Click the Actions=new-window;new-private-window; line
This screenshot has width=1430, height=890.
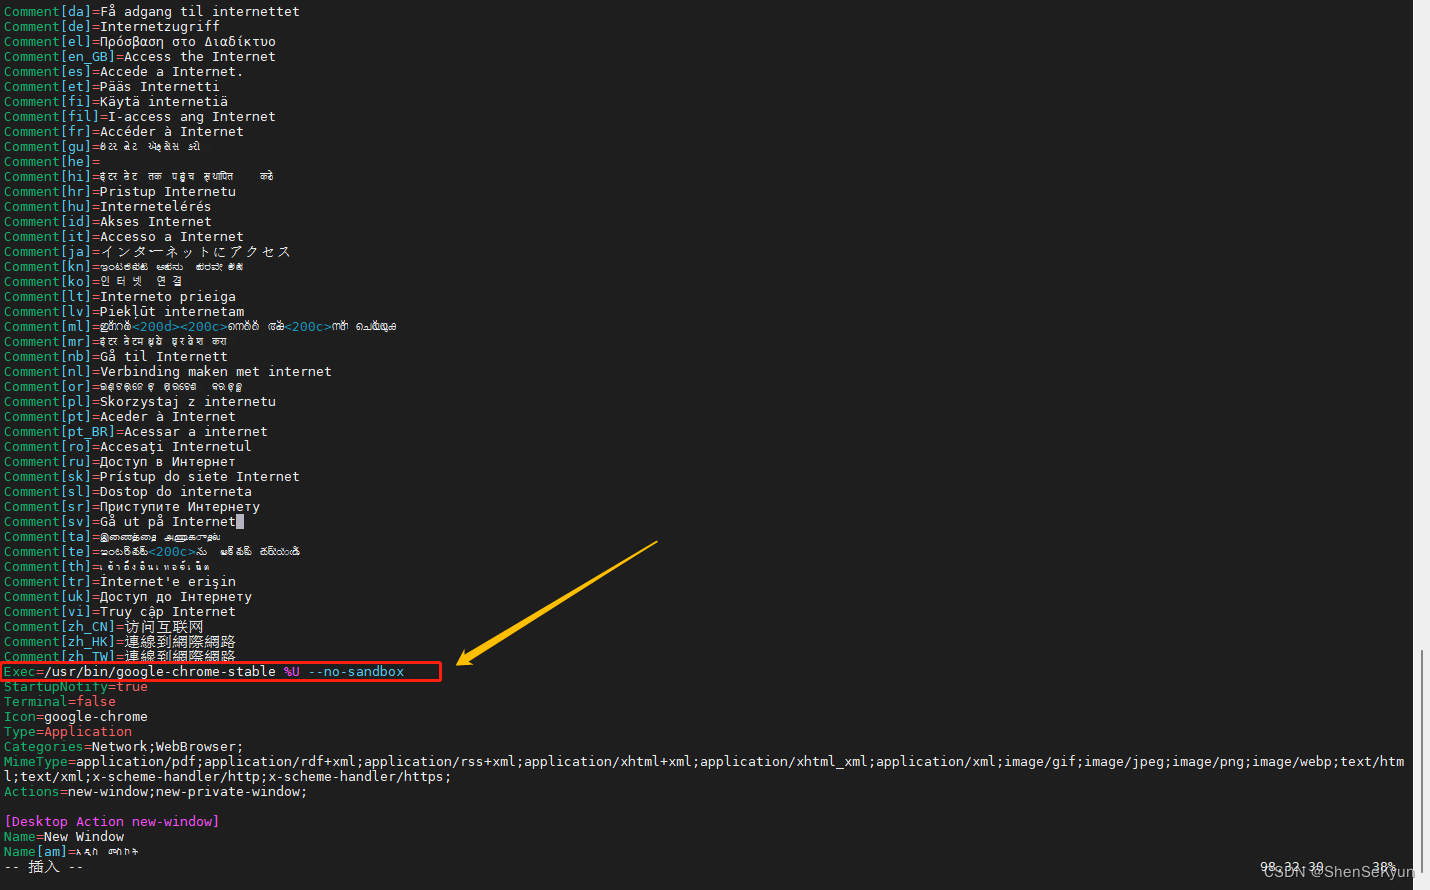click(x=155, y=792)
